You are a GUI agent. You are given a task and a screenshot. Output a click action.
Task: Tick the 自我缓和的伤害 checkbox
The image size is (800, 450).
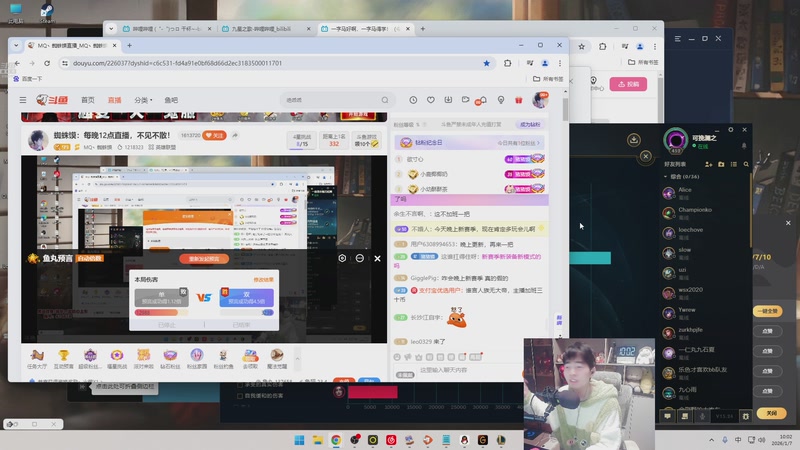pos(240,396)
